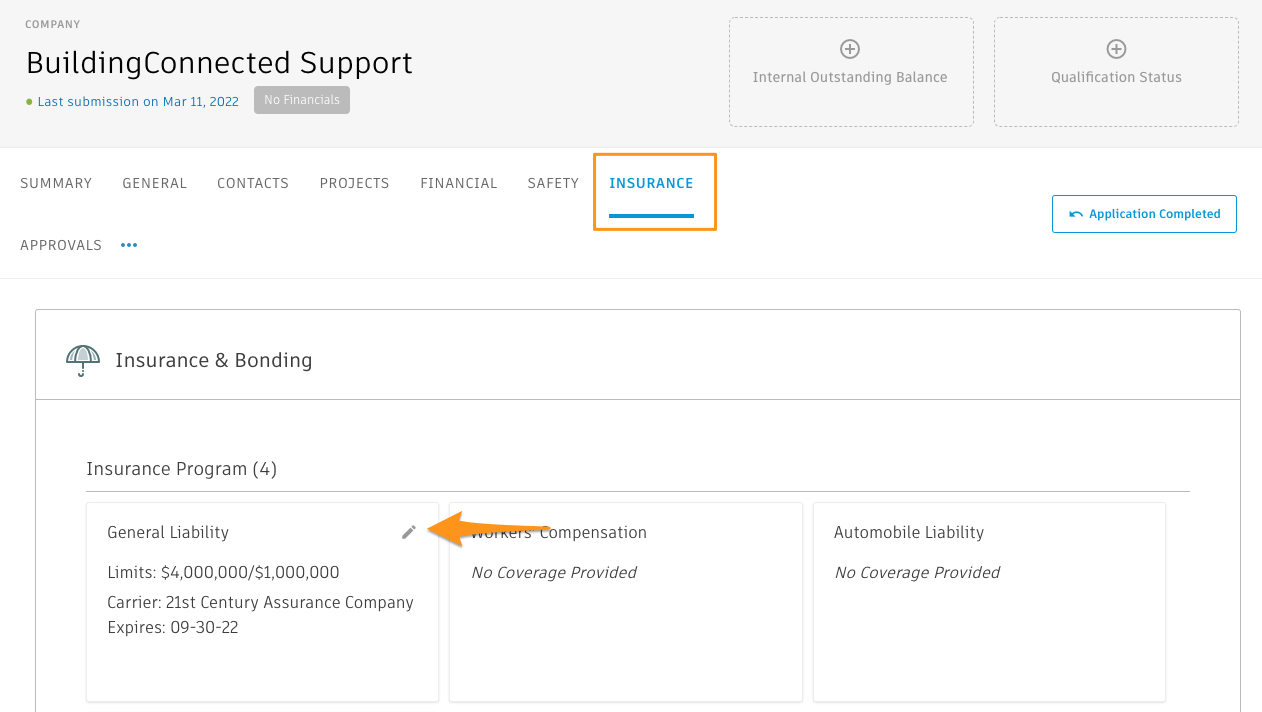The image size is (1262, 712).
Task: Select the Insurance tab
Action: (x=651, y=183)
